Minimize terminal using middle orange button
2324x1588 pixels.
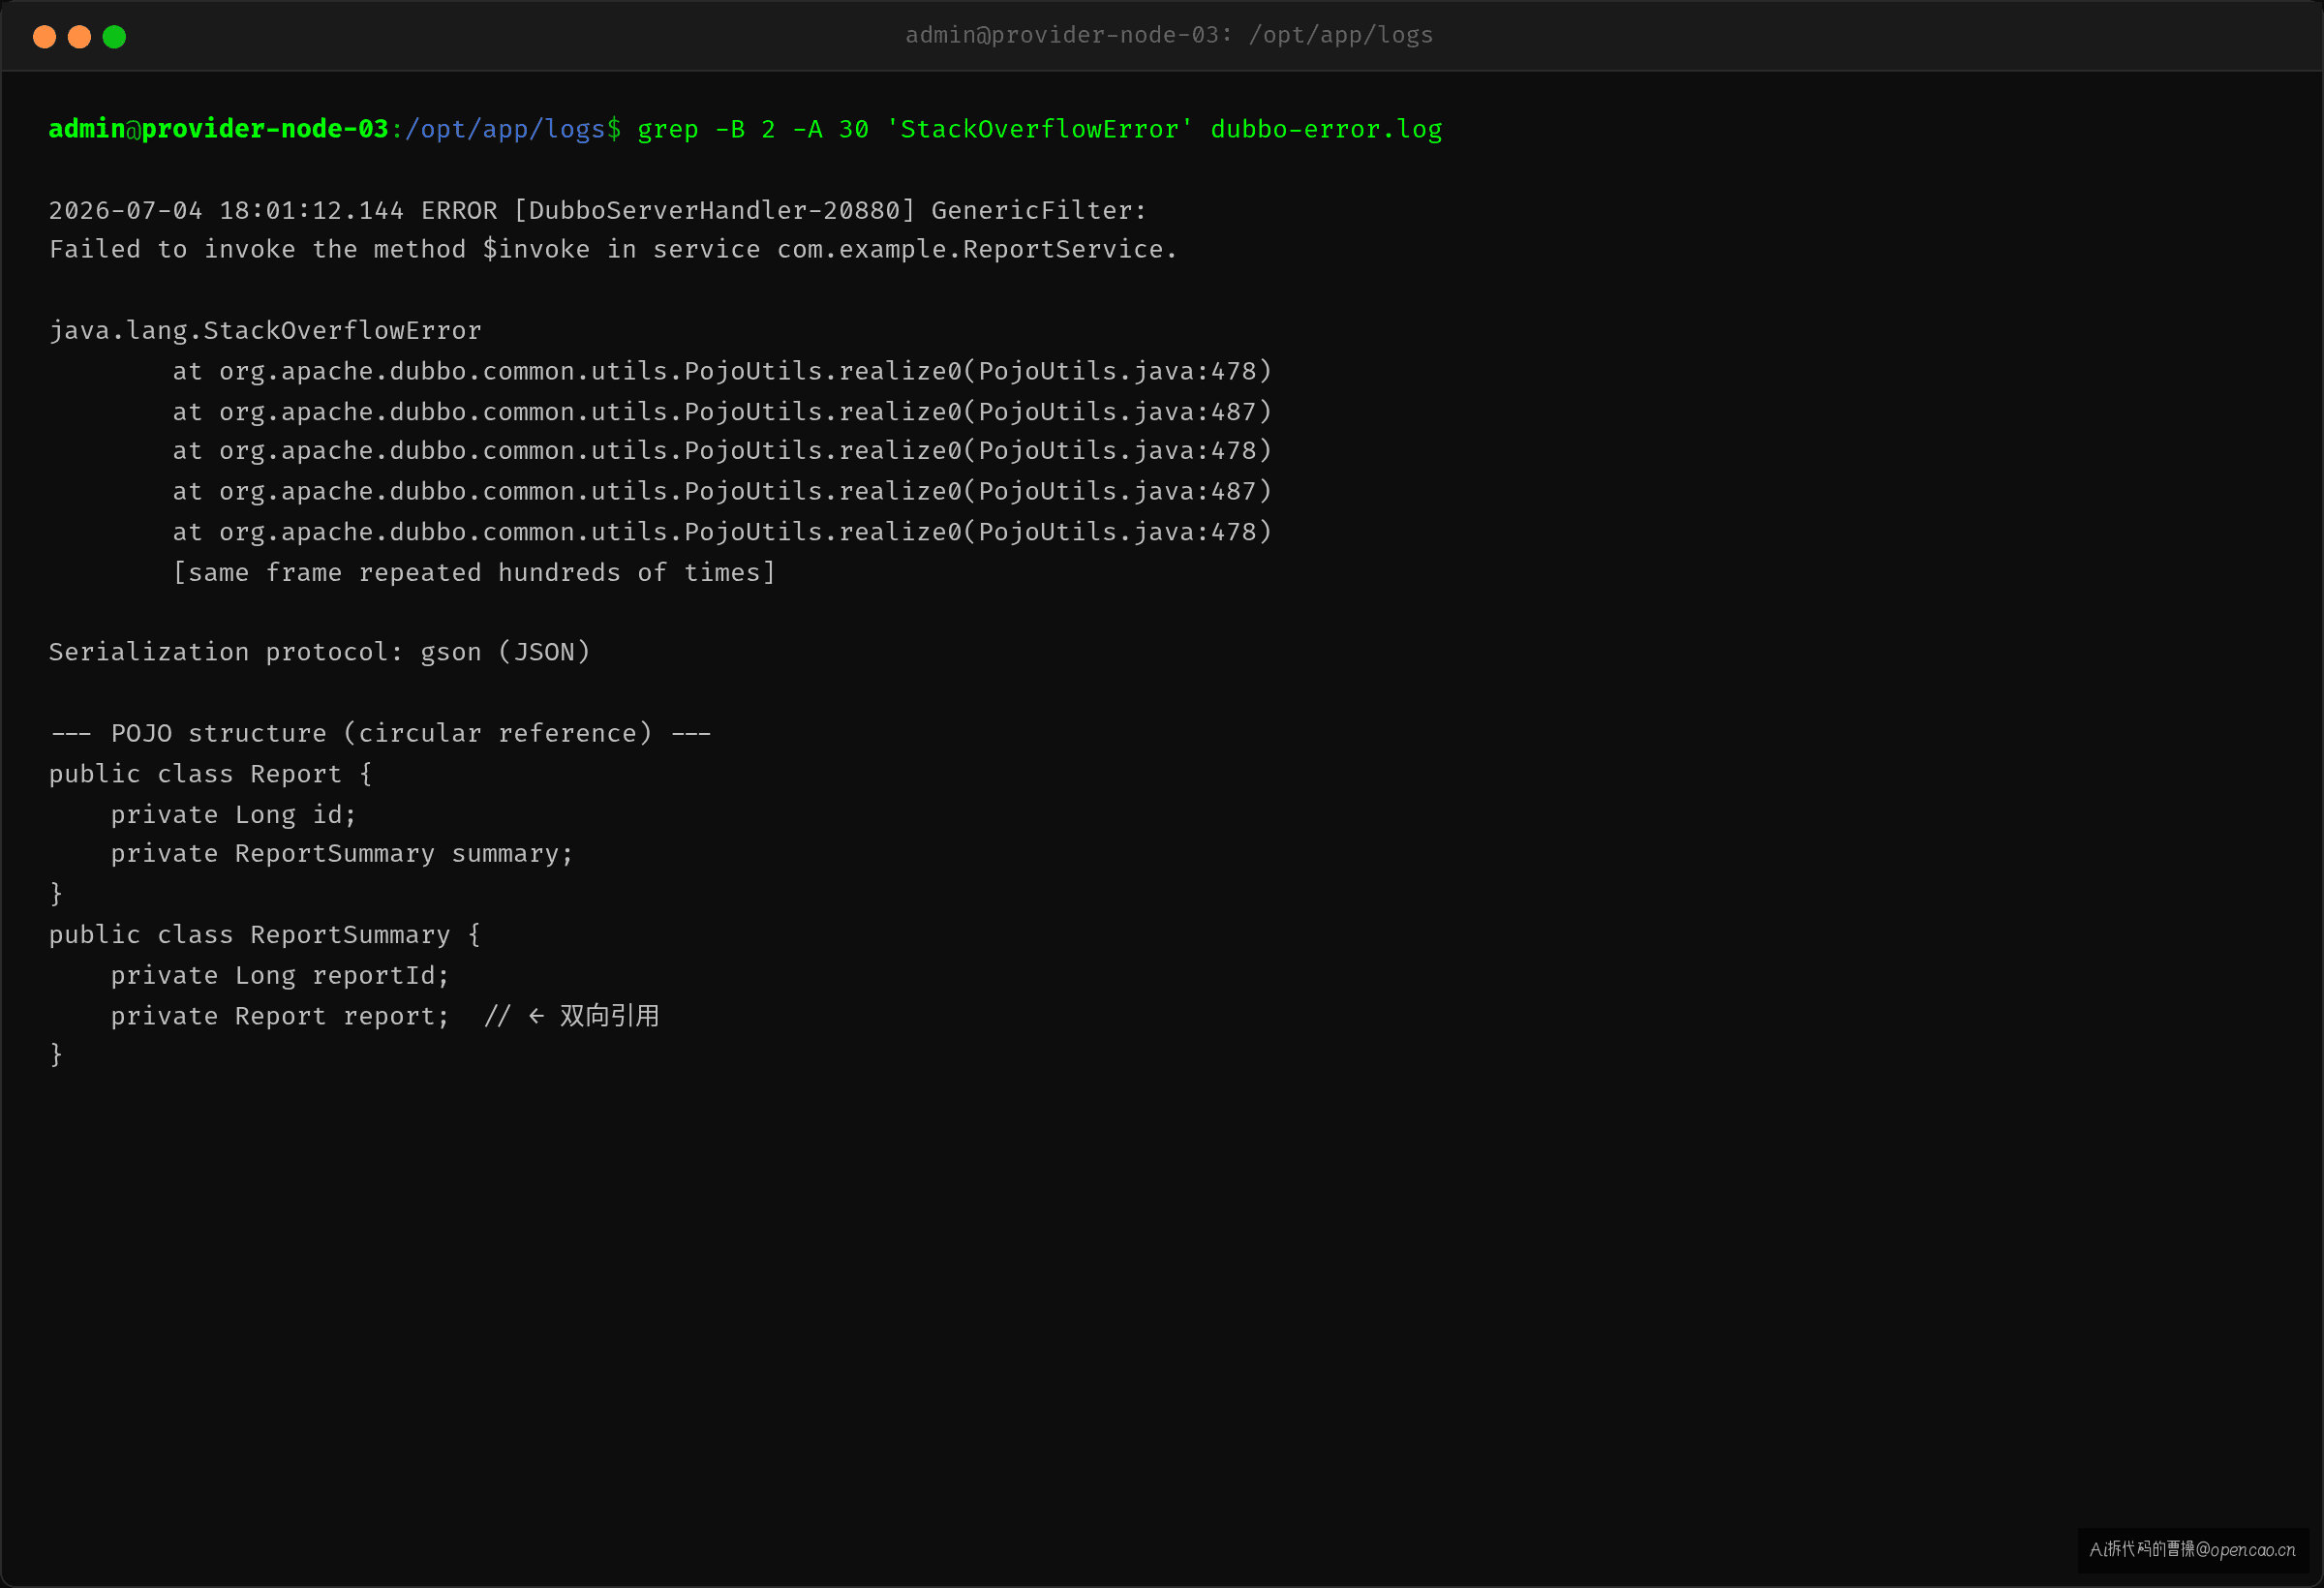click(x=79, y=37)
